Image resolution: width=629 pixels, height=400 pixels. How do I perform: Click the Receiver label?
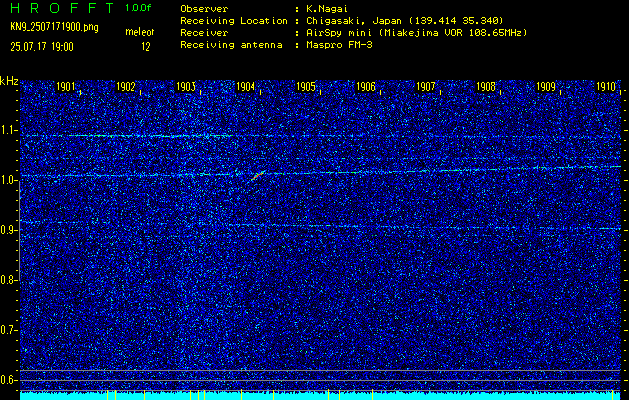pos(204,32)
